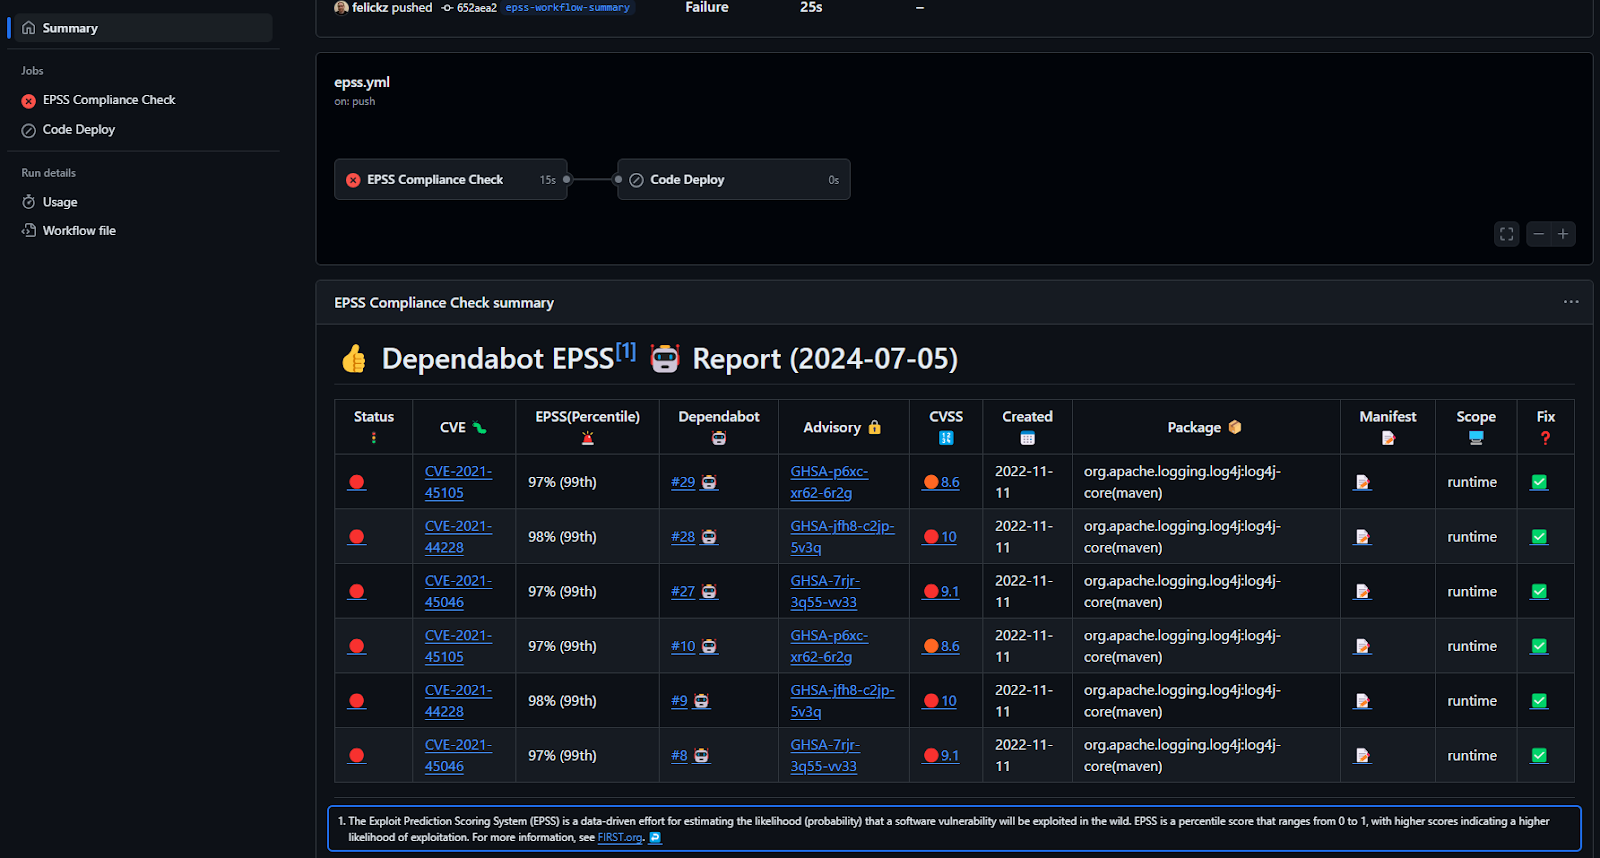Click red status circle in #8 row
Screen dimensions: 1600x858
pos(357,756)
